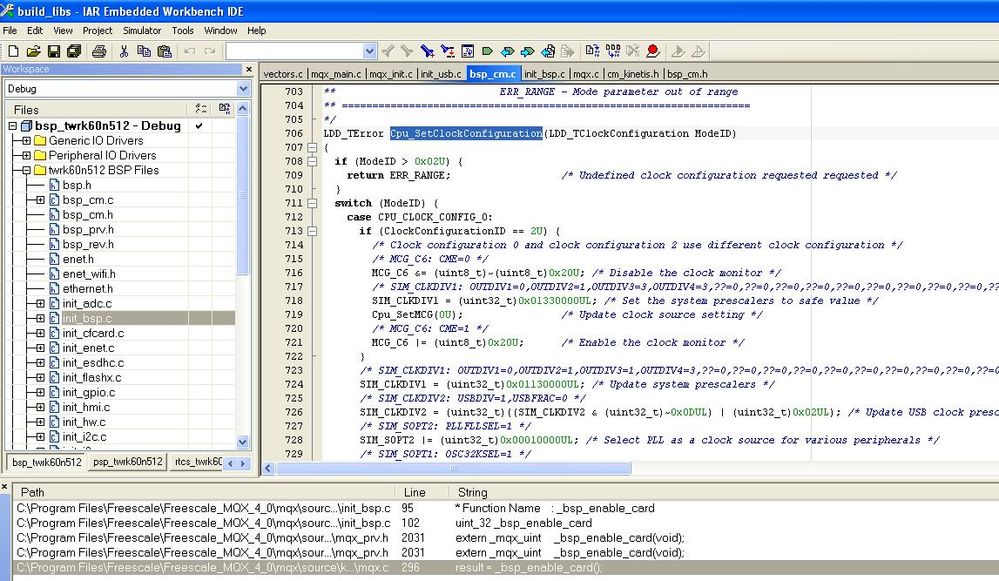
Task: Expand the Generic IO Drivers folder
Action: click(x=26, y=141)
